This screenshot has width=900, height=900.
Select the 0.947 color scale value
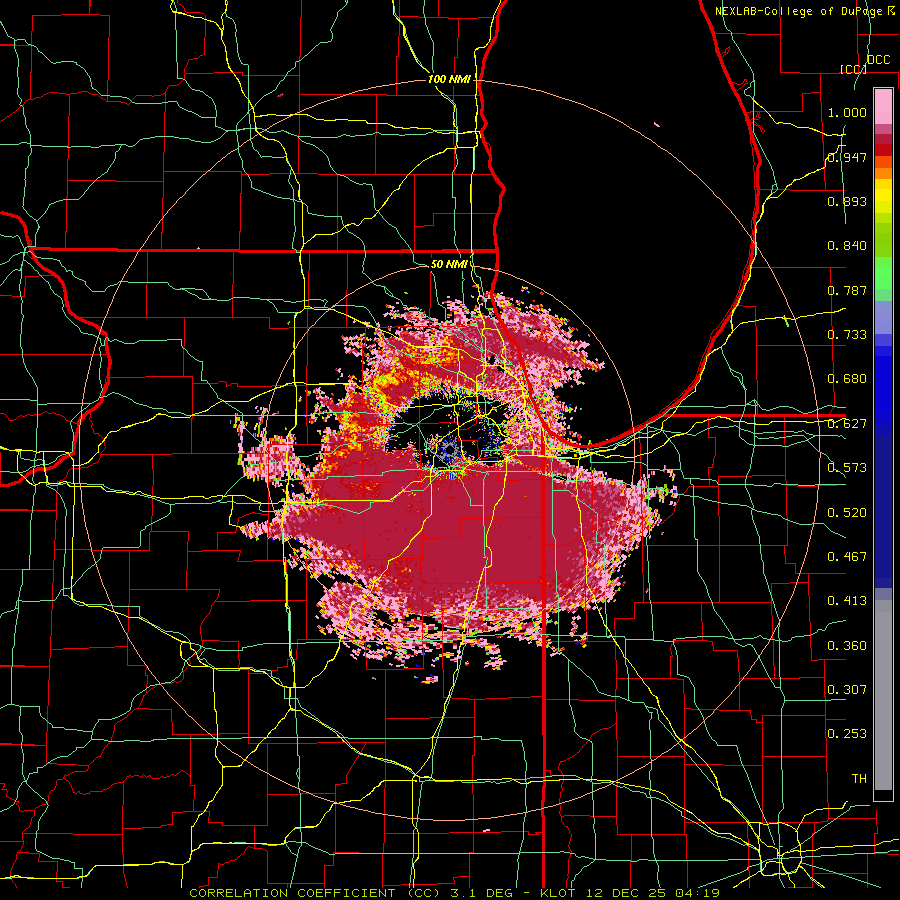pos(847,157)
